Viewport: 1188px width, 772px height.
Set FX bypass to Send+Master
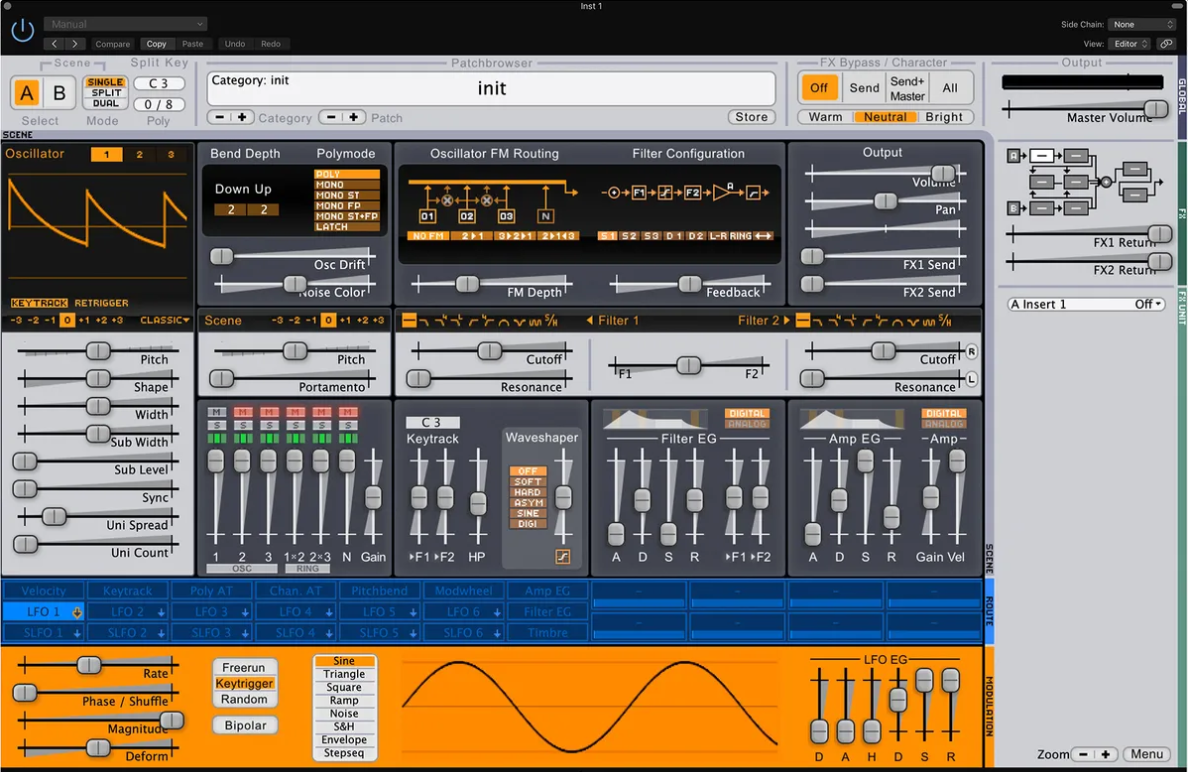point(907,89)
